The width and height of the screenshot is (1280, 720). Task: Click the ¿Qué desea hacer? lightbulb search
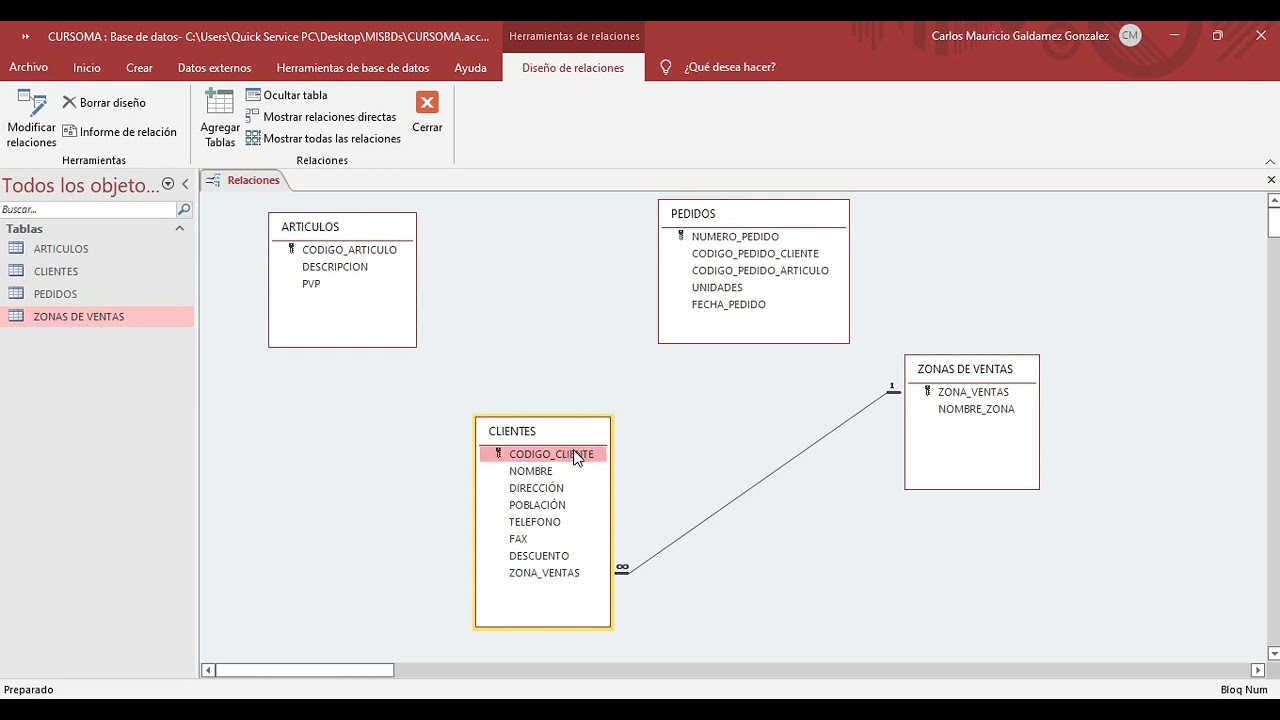(x=717, y=67)
